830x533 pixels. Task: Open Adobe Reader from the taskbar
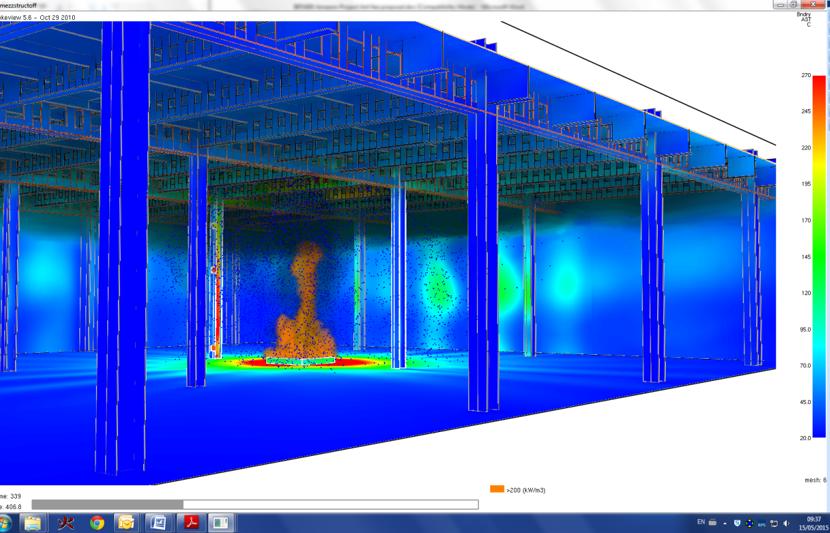point(190,523)
